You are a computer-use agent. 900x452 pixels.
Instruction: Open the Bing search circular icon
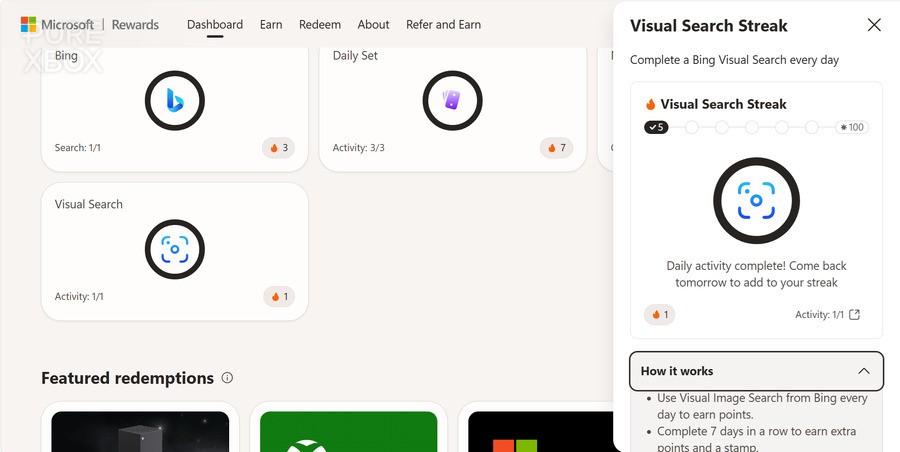(x=174, y=101)
